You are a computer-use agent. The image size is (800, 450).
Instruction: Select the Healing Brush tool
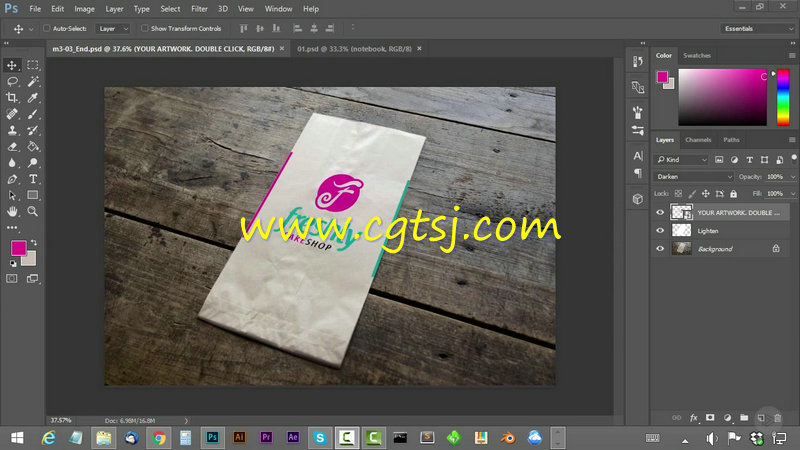pos(12,114)
